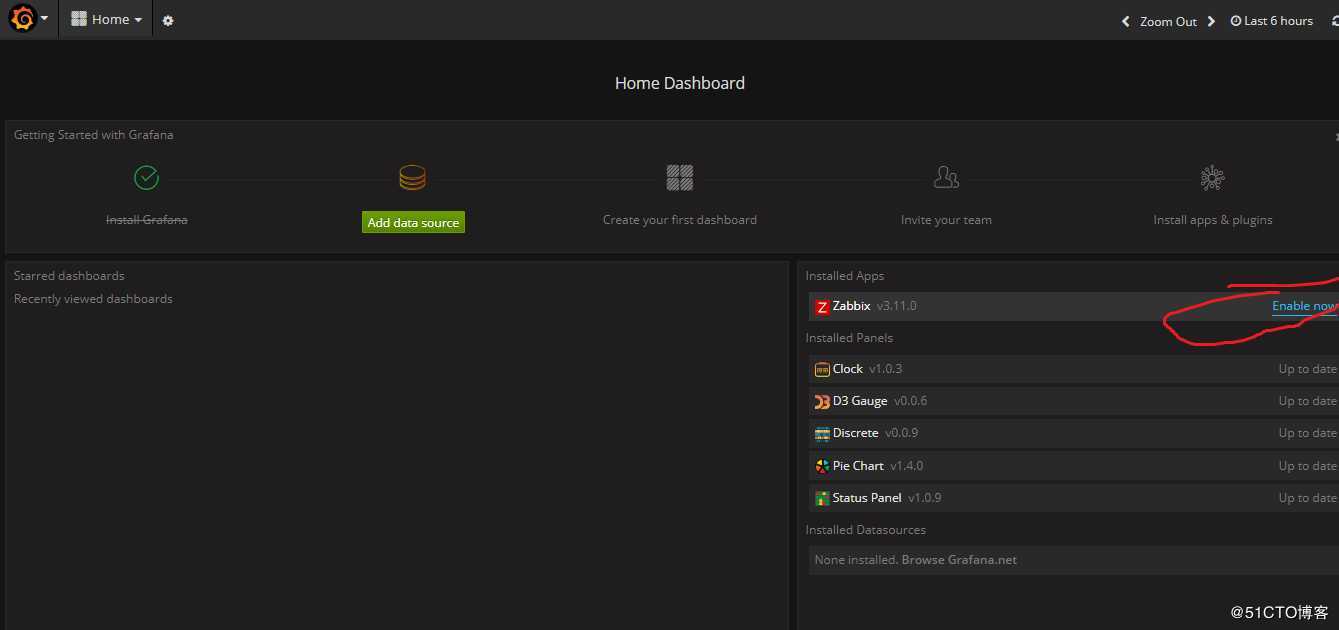Shift time range forward with right chevron
This screenshot has width=1339, height=630.
(1211, 21)
